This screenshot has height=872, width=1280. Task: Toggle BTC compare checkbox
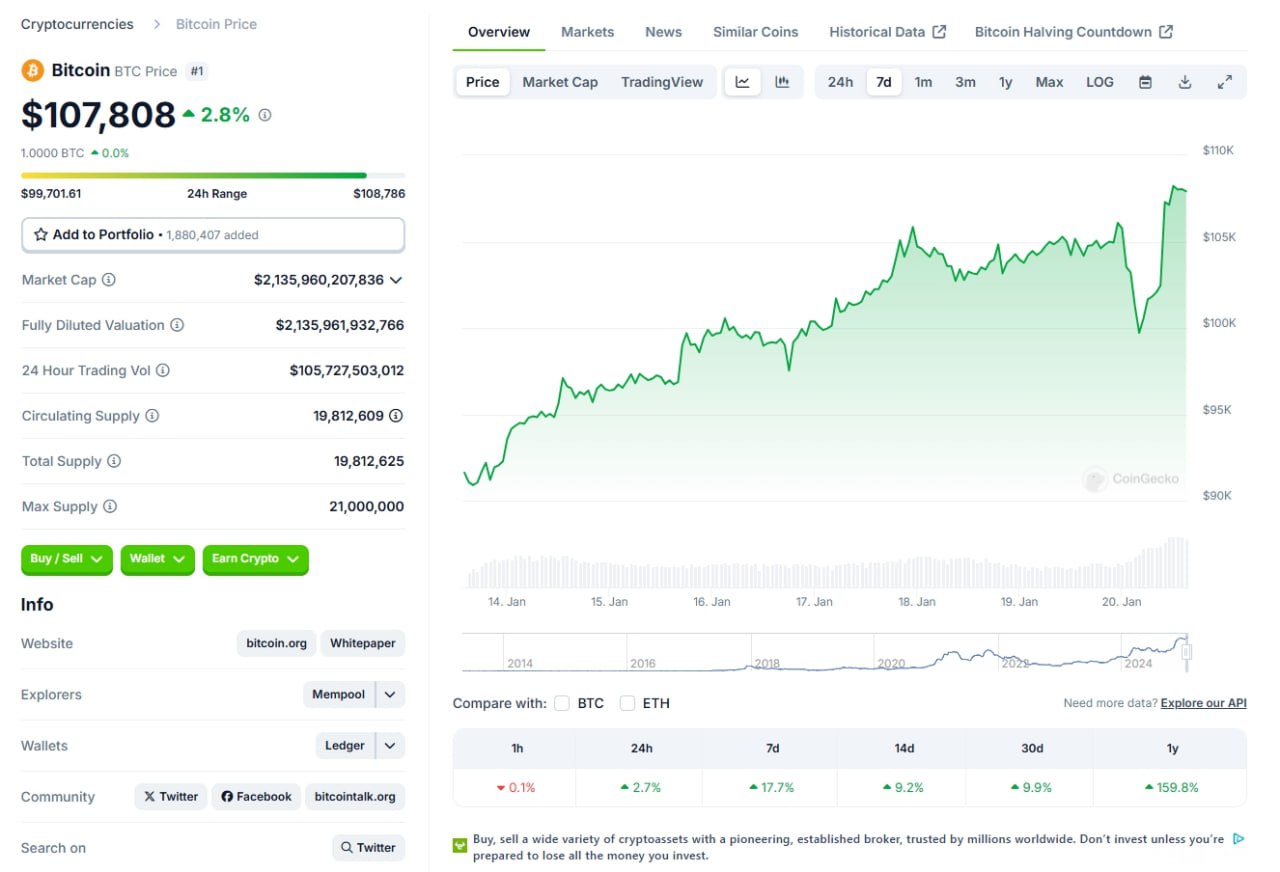click(x=562, y=703)
